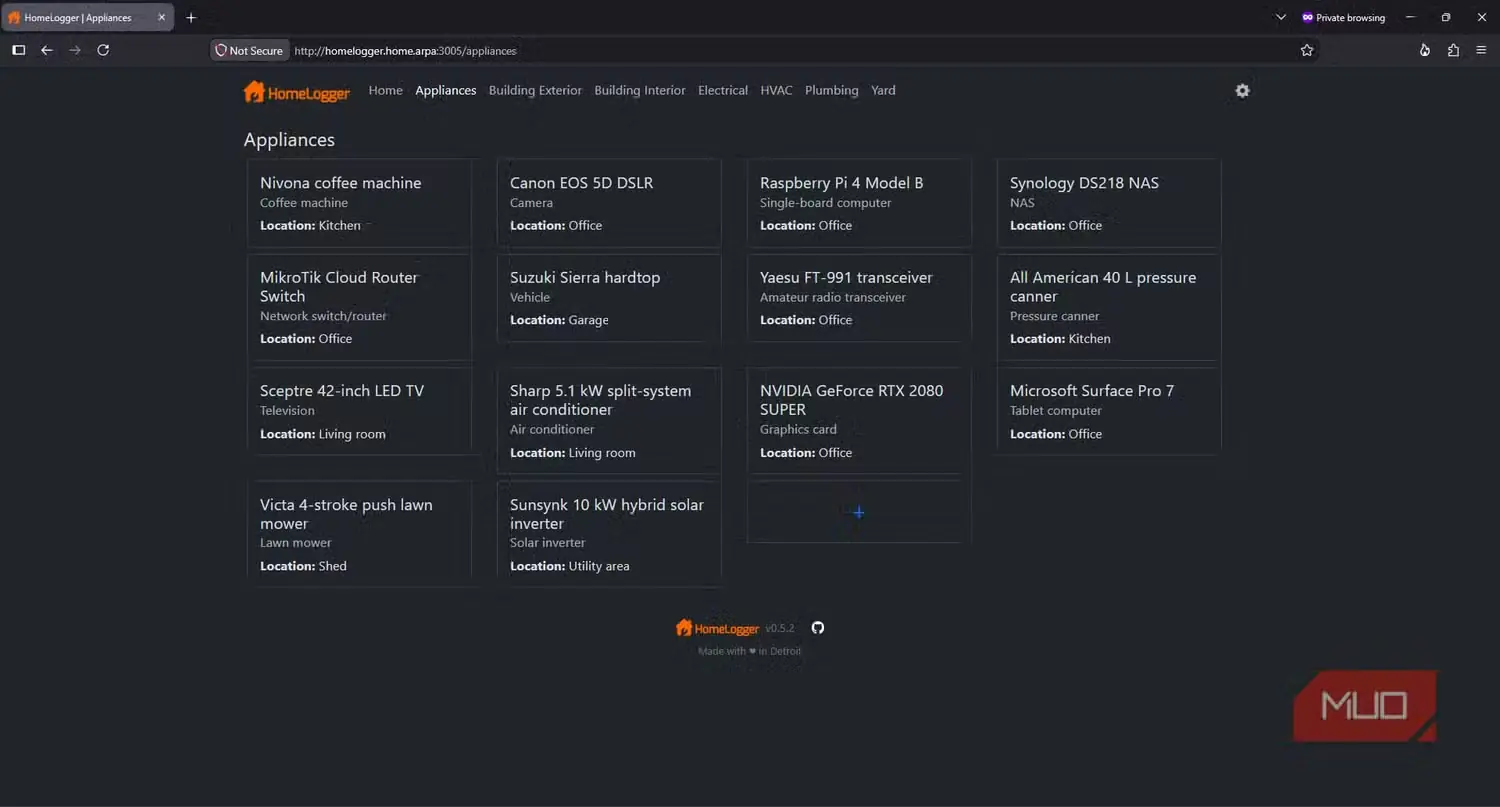1500x807 pixels.
Task: Open a new browser tab
Action: 191,17
